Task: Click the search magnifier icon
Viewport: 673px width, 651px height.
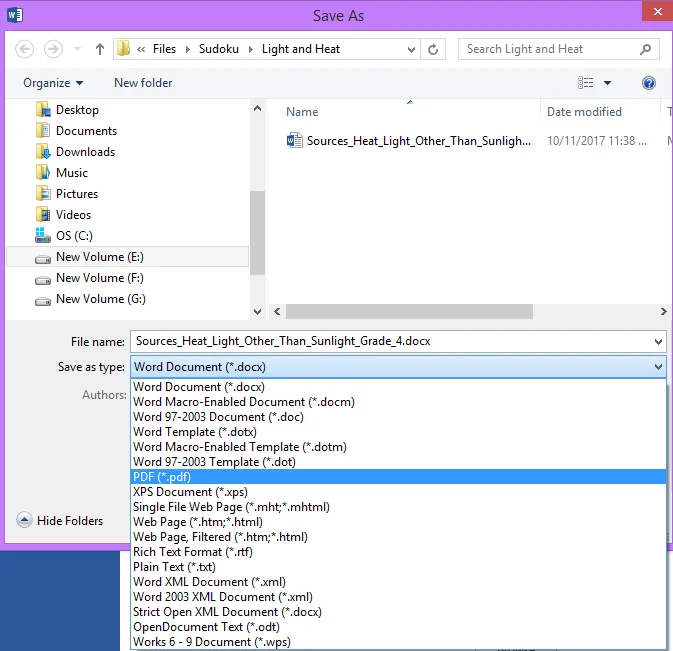Action: click(645, 49)
